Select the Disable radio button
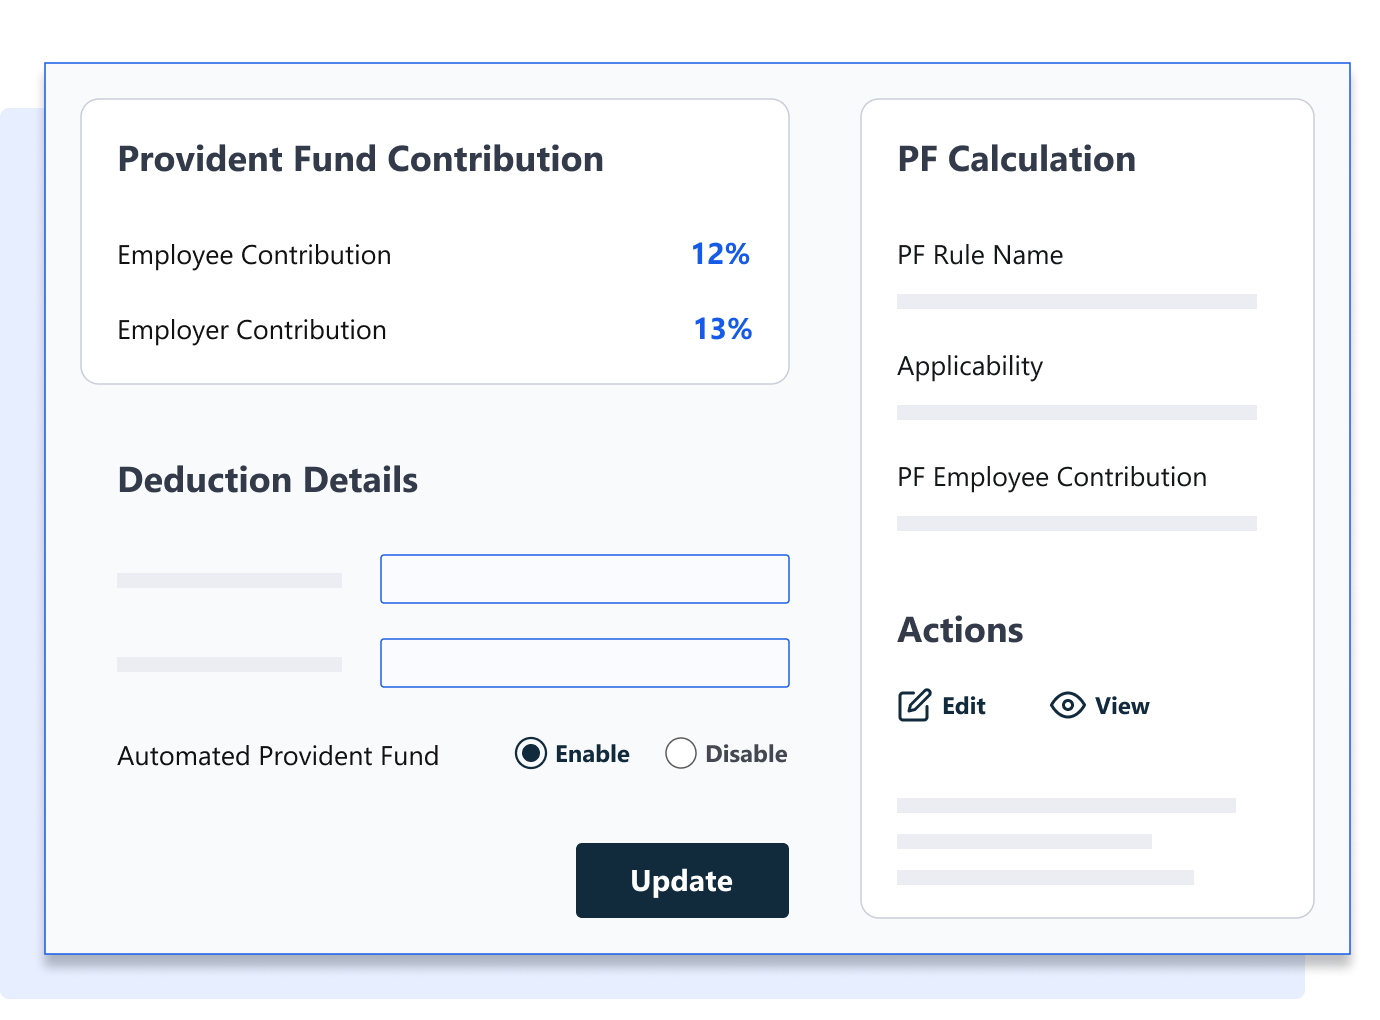The height and width of the screenshot is (1020, 1380). pos(681,753)
